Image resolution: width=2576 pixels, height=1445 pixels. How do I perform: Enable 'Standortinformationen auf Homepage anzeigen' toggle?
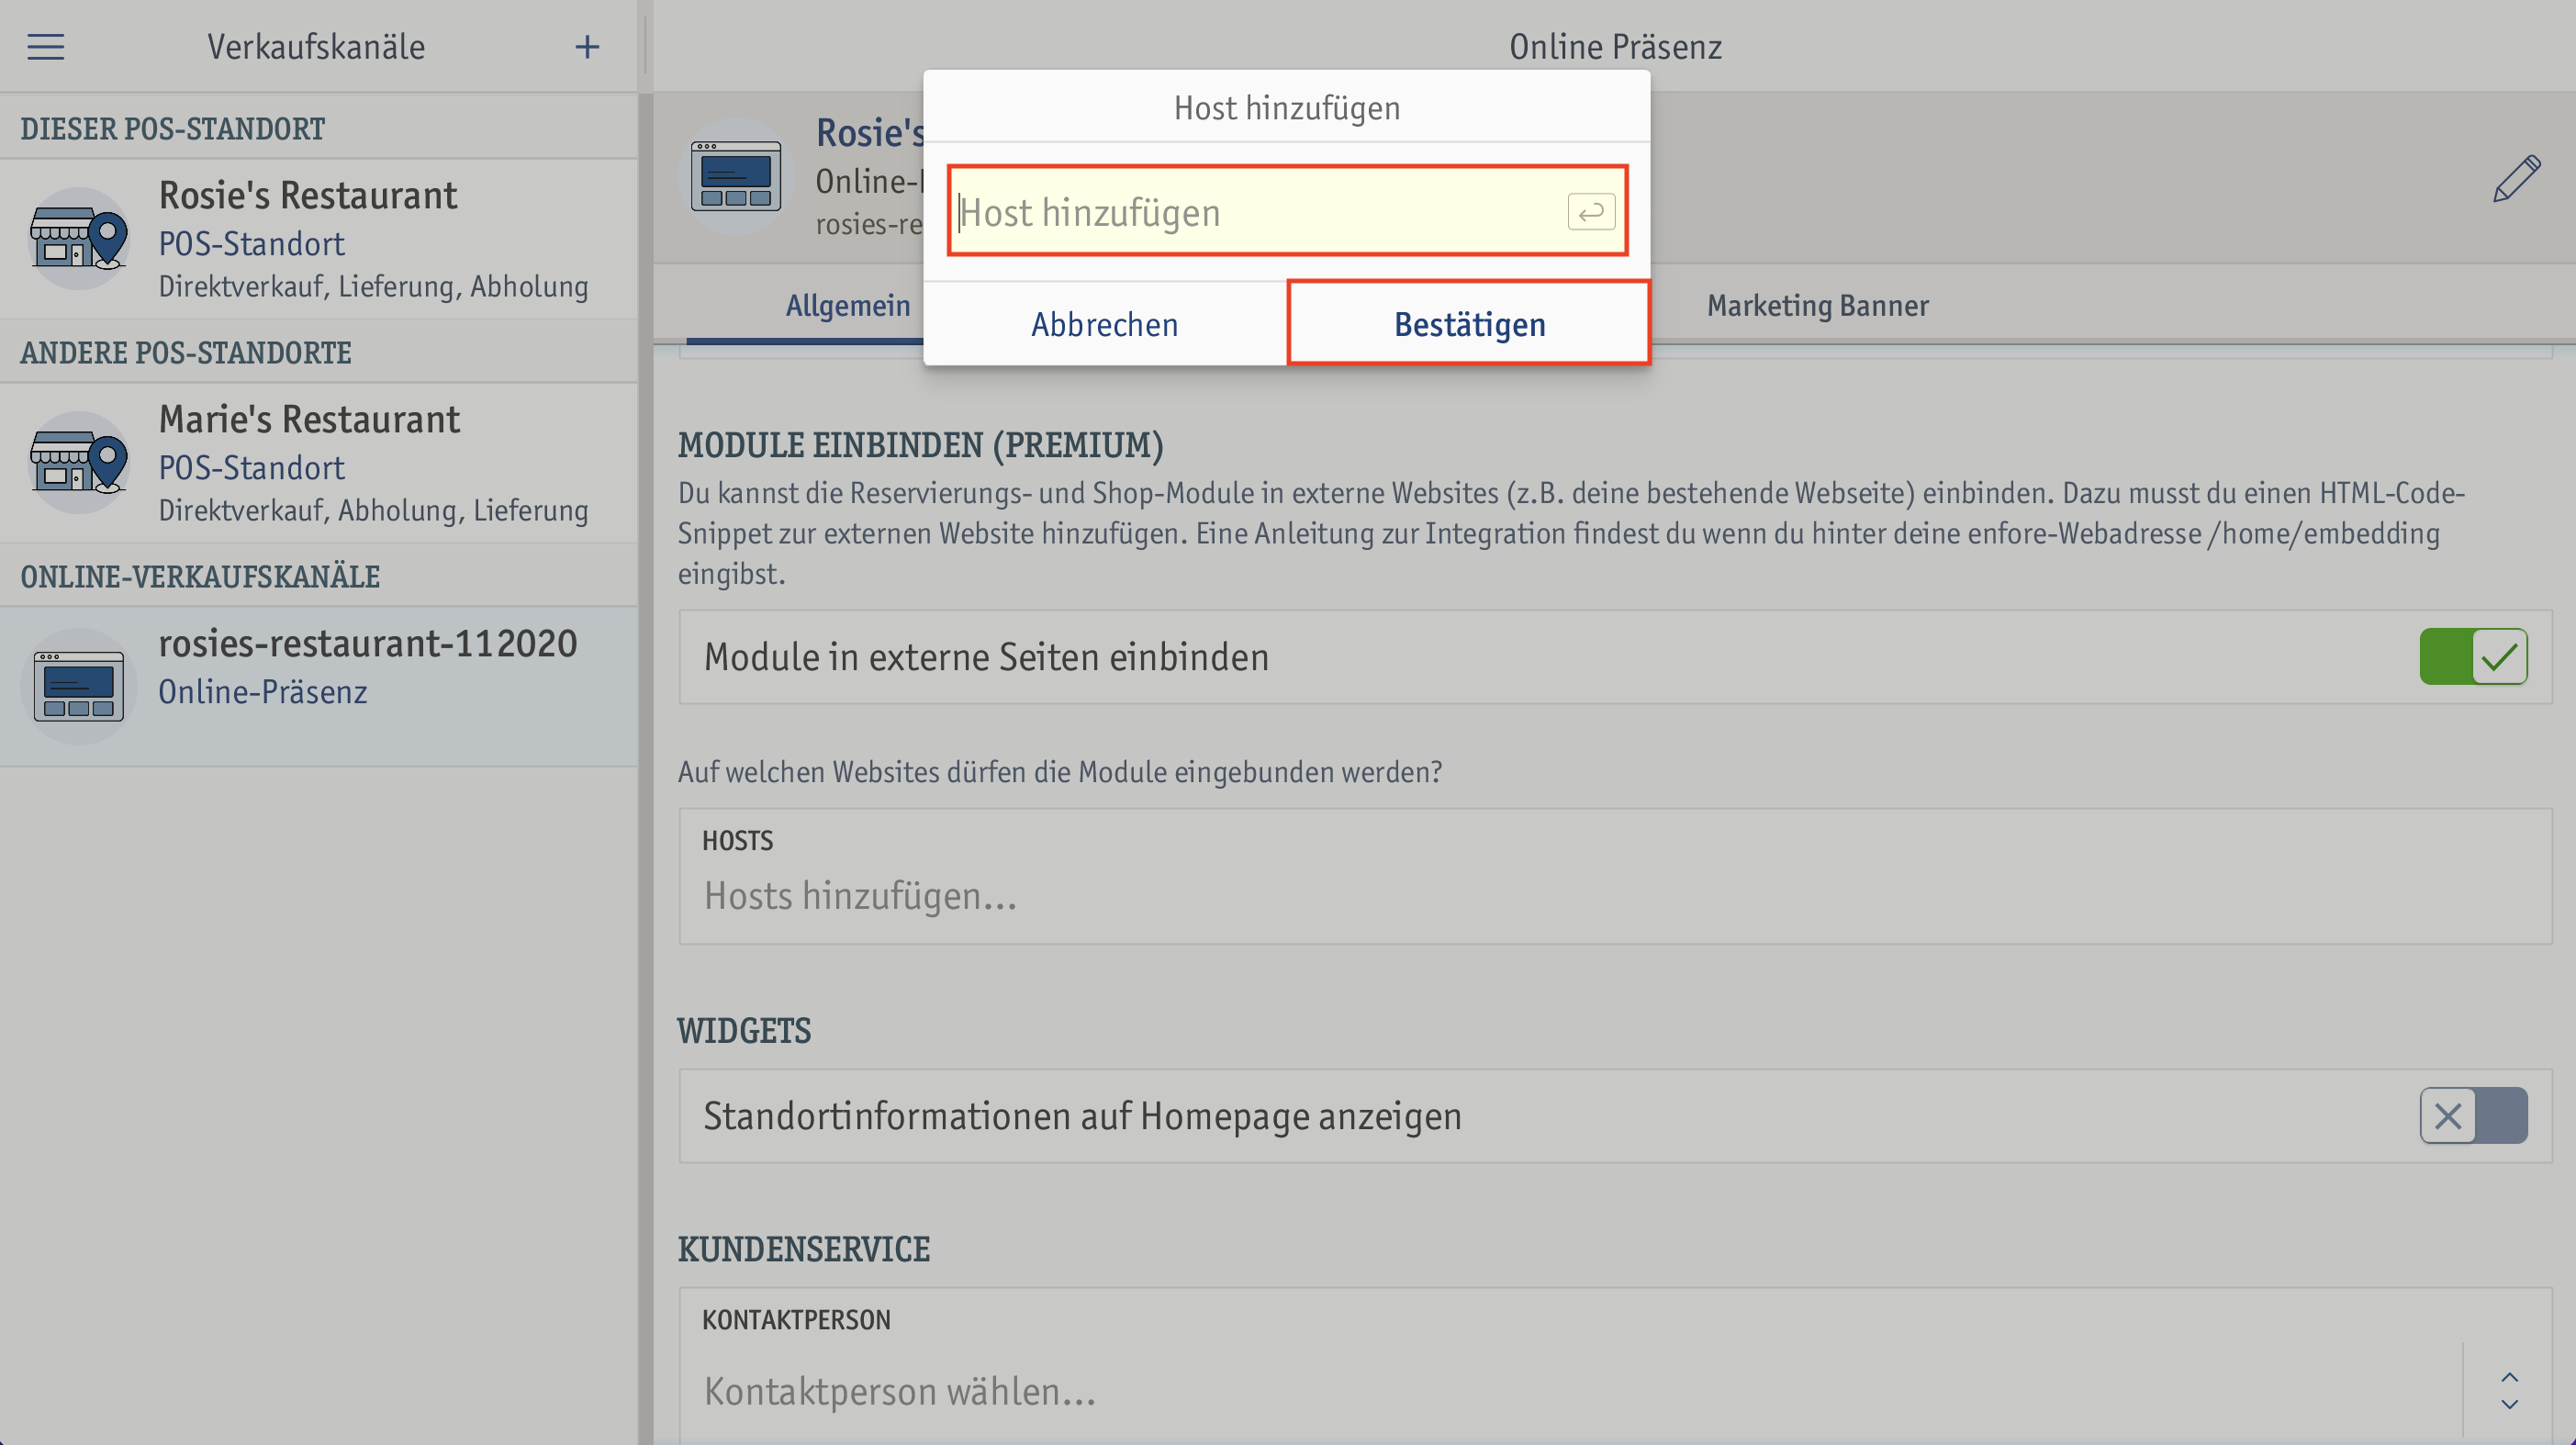2473,1116
